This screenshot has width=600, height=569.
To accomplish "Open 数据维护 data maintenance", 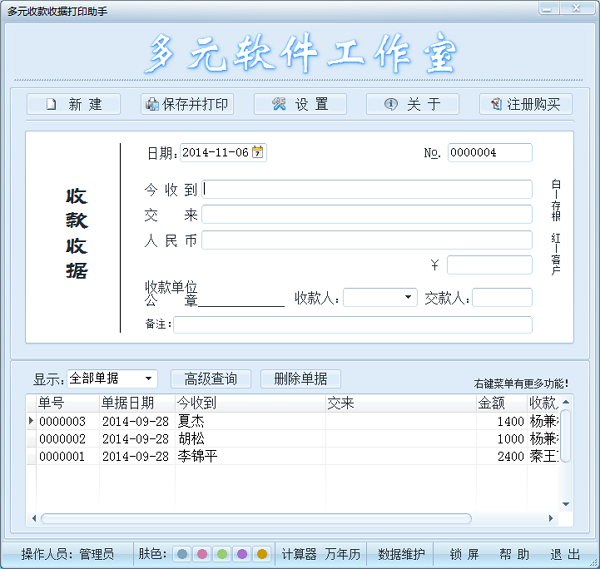I will point(401,554).
